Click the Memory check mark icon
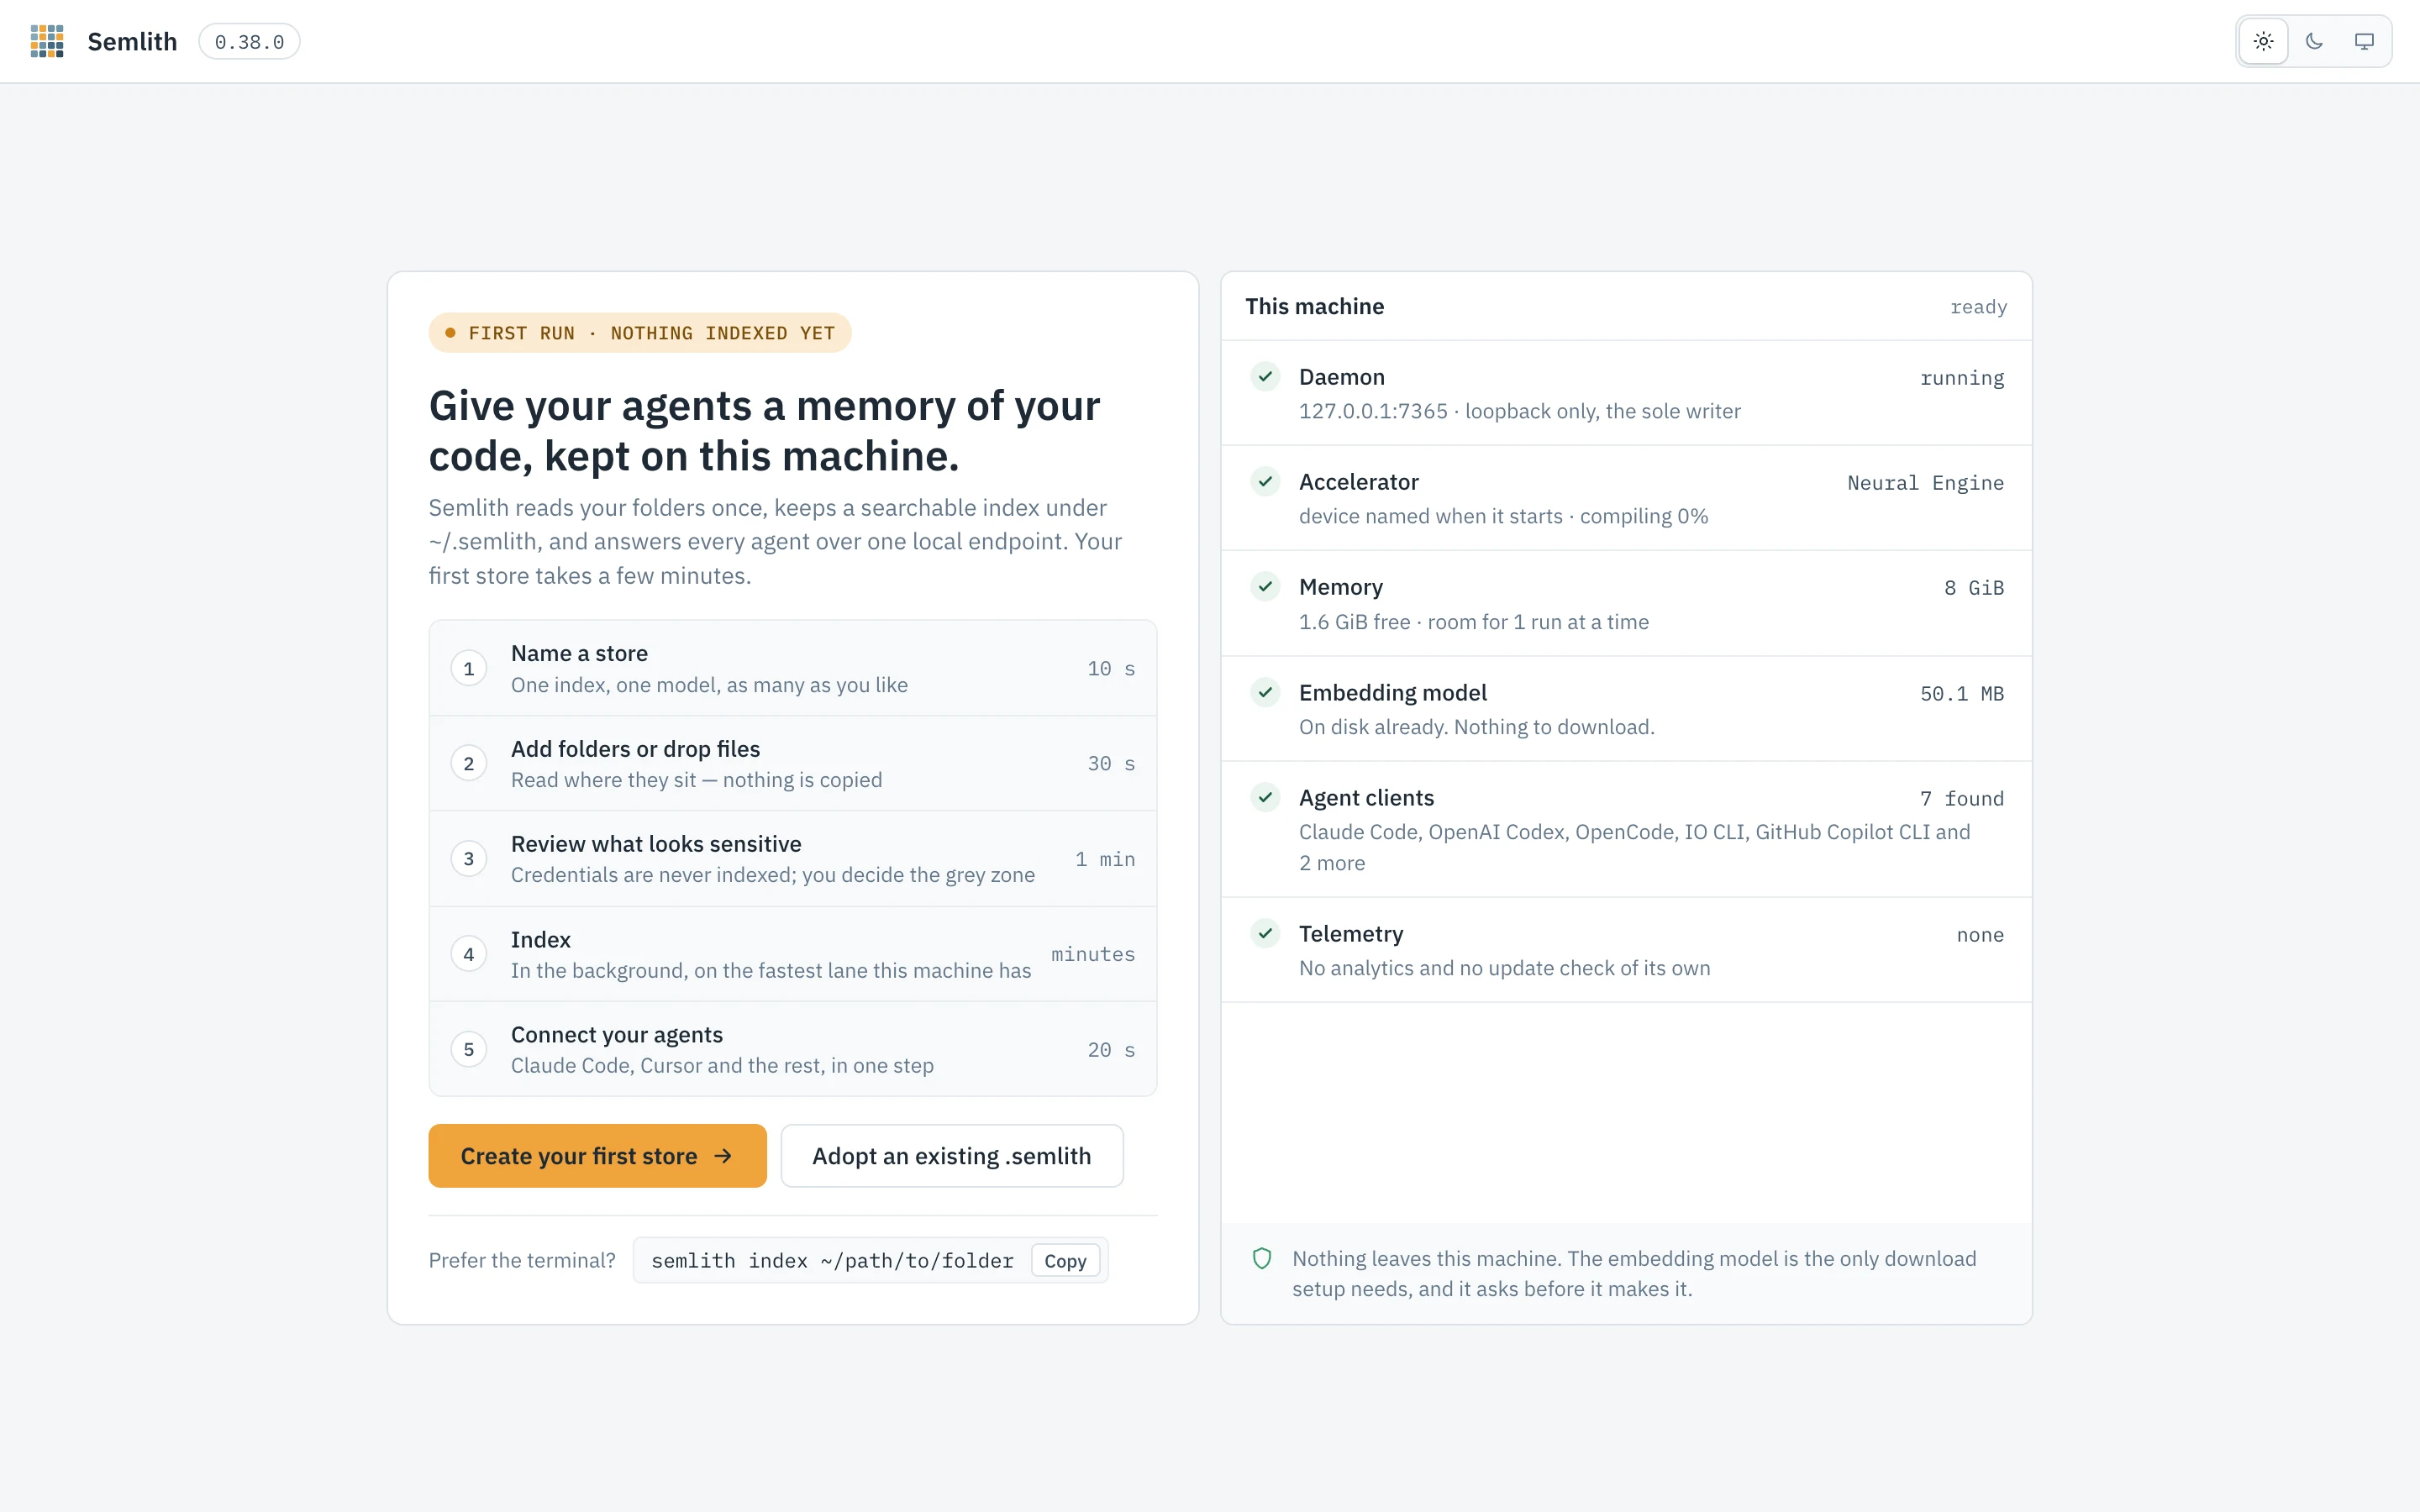Image resolution: width=2420 pixels, height=1512 pixels. [x=1265, y=587]
